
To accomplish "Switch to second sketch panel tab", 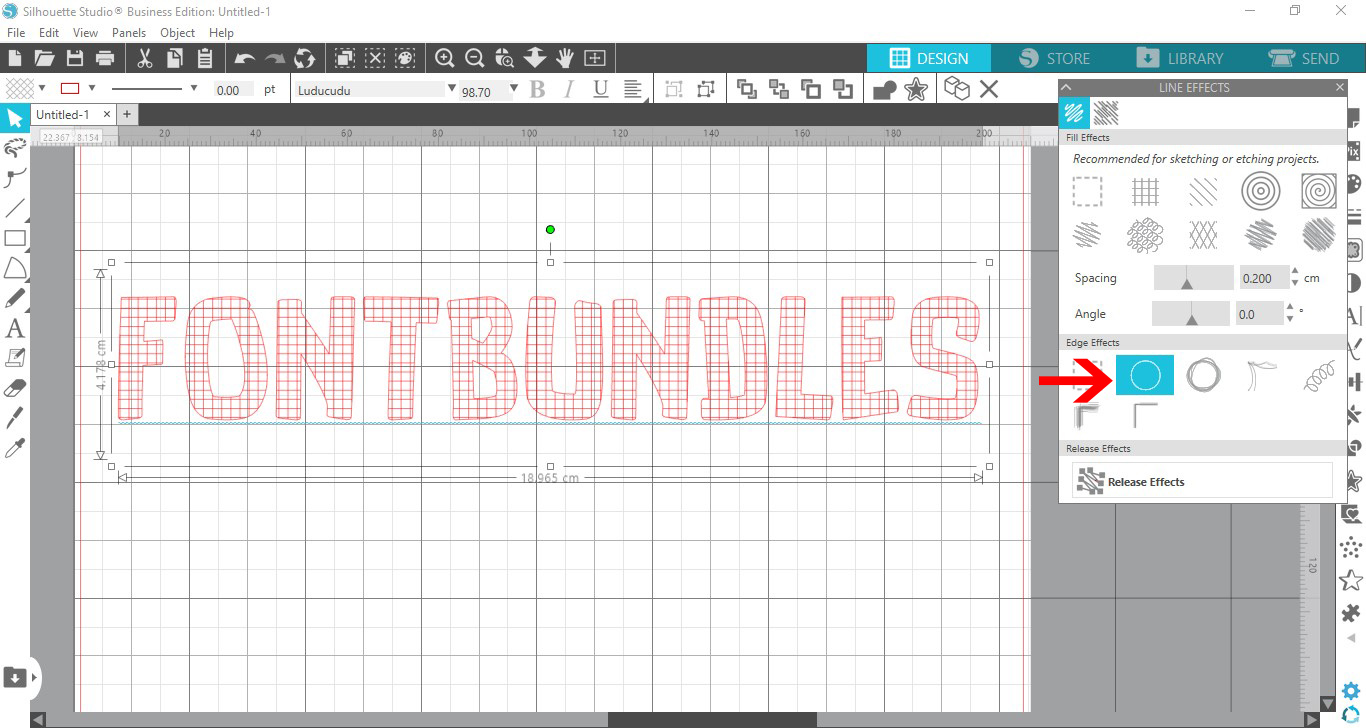I will tap(1105, 112).
